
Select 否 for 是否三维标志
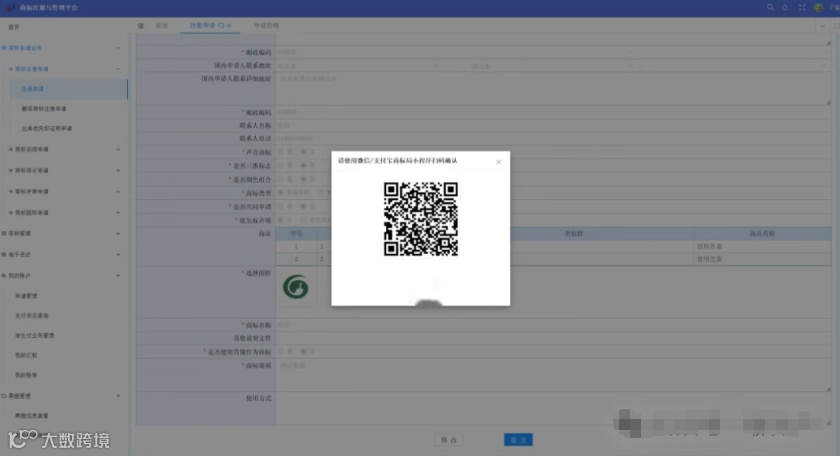pos(303,166)
